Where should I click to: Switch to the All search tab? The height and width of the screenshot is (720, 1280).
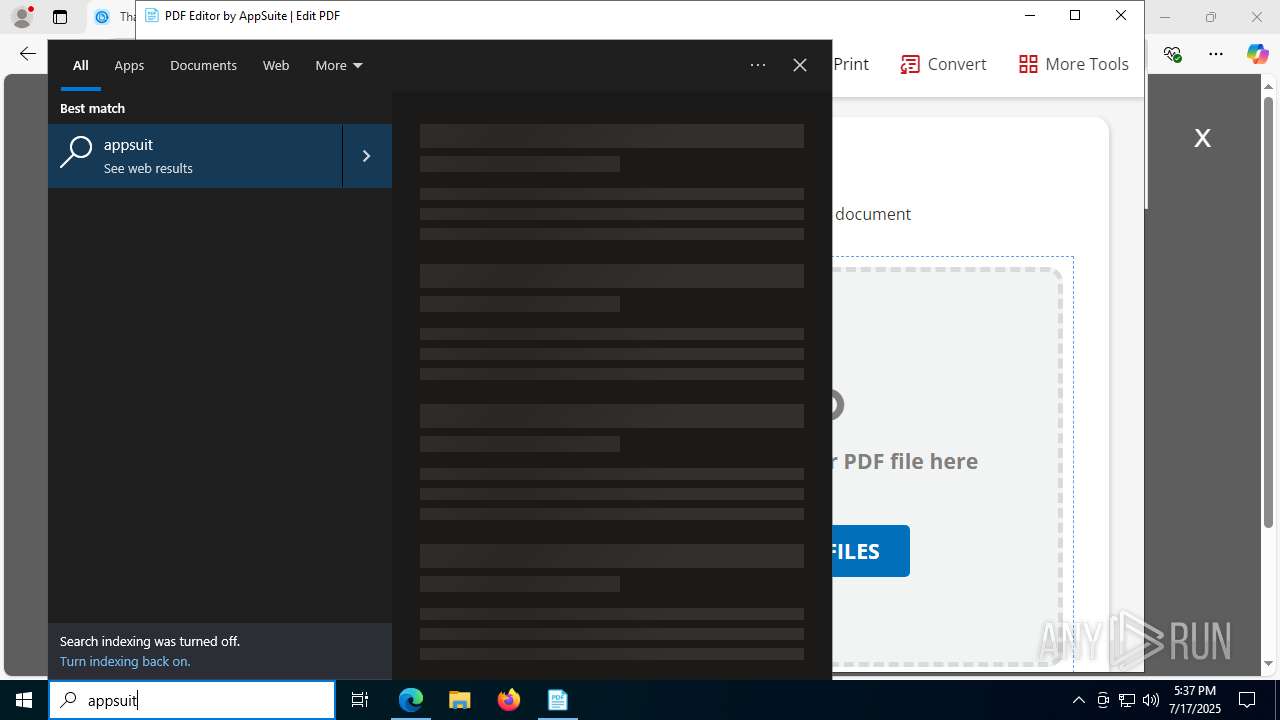pos(81,65)
